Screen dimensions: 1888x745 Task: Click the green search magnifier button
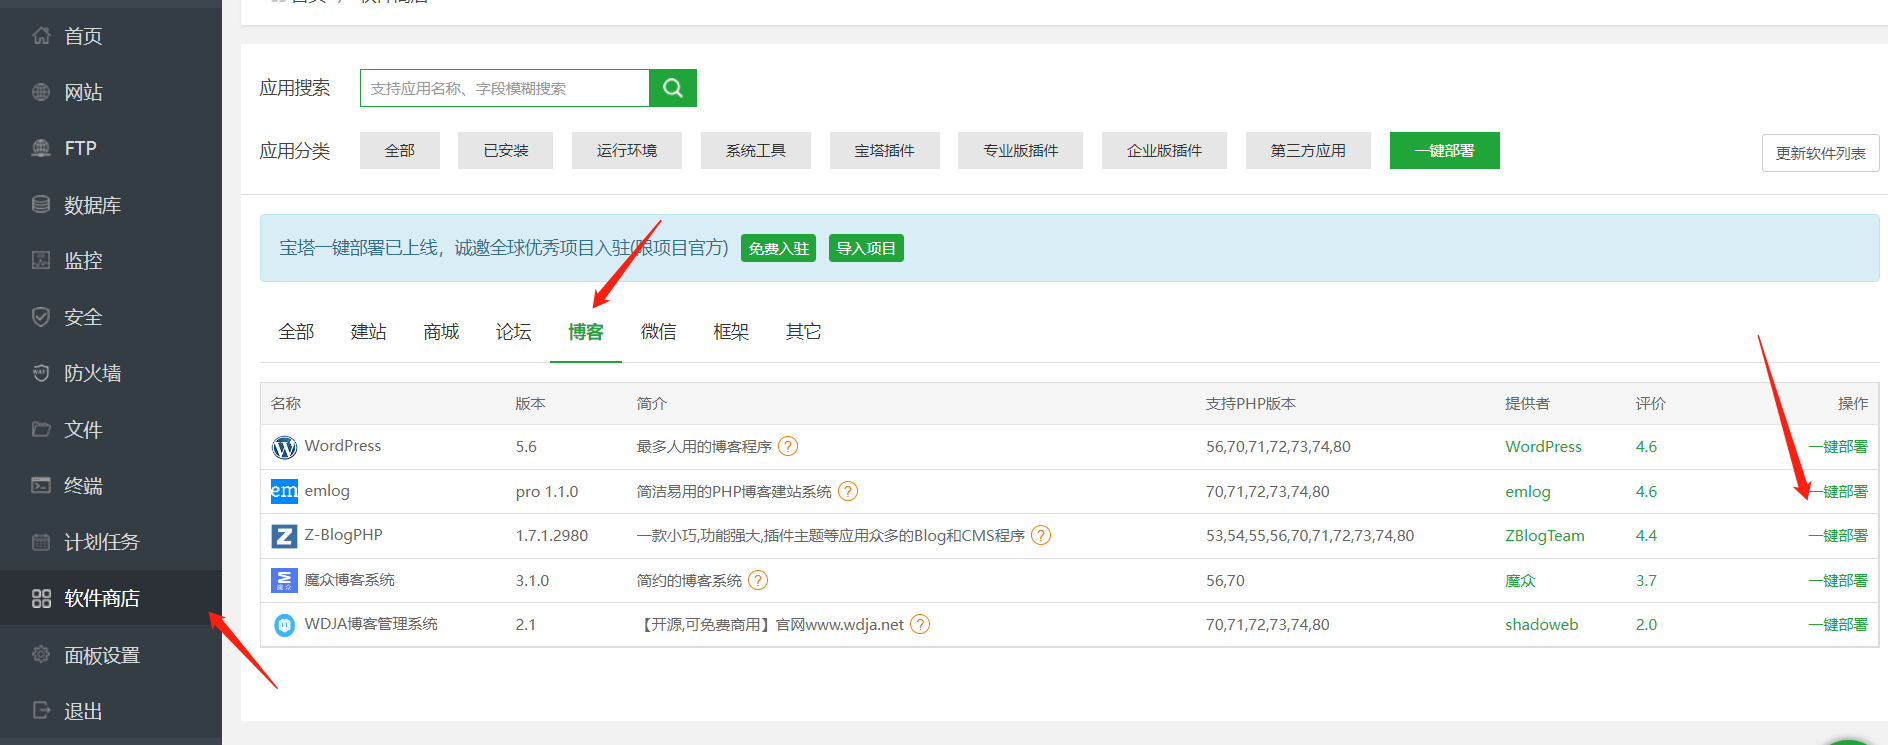[673, 88]
